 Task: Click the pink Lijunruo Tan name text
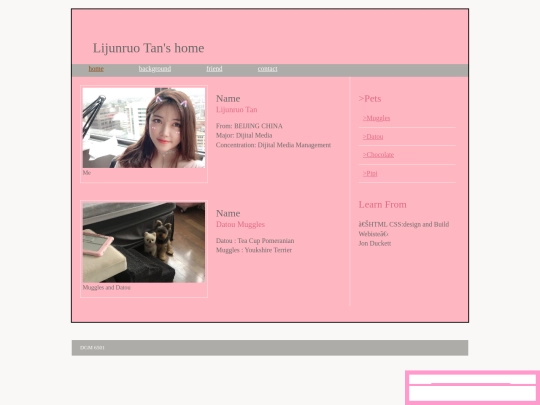(237, 110)
